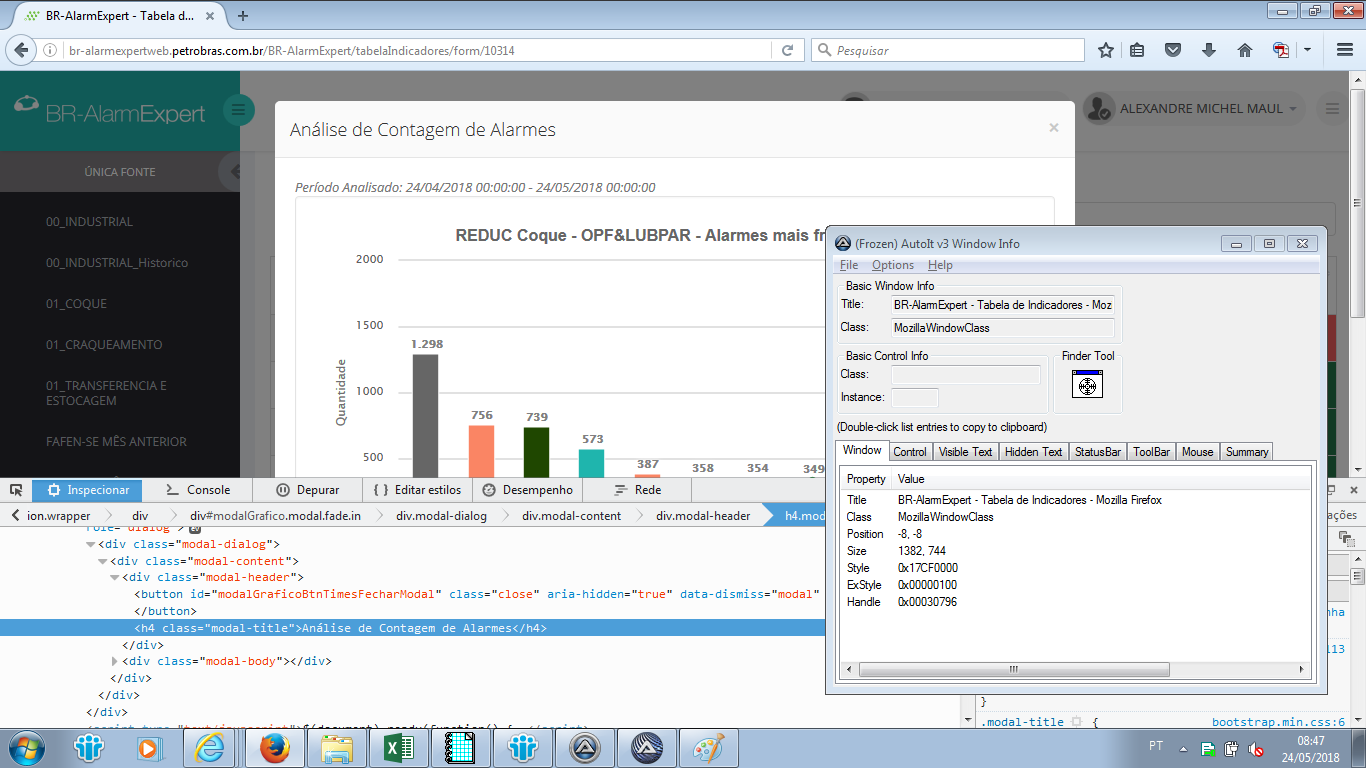Viewport: 1366px width, 768px height.
Task: Open the Windows Start menu orb
Action: coord(25,747)
